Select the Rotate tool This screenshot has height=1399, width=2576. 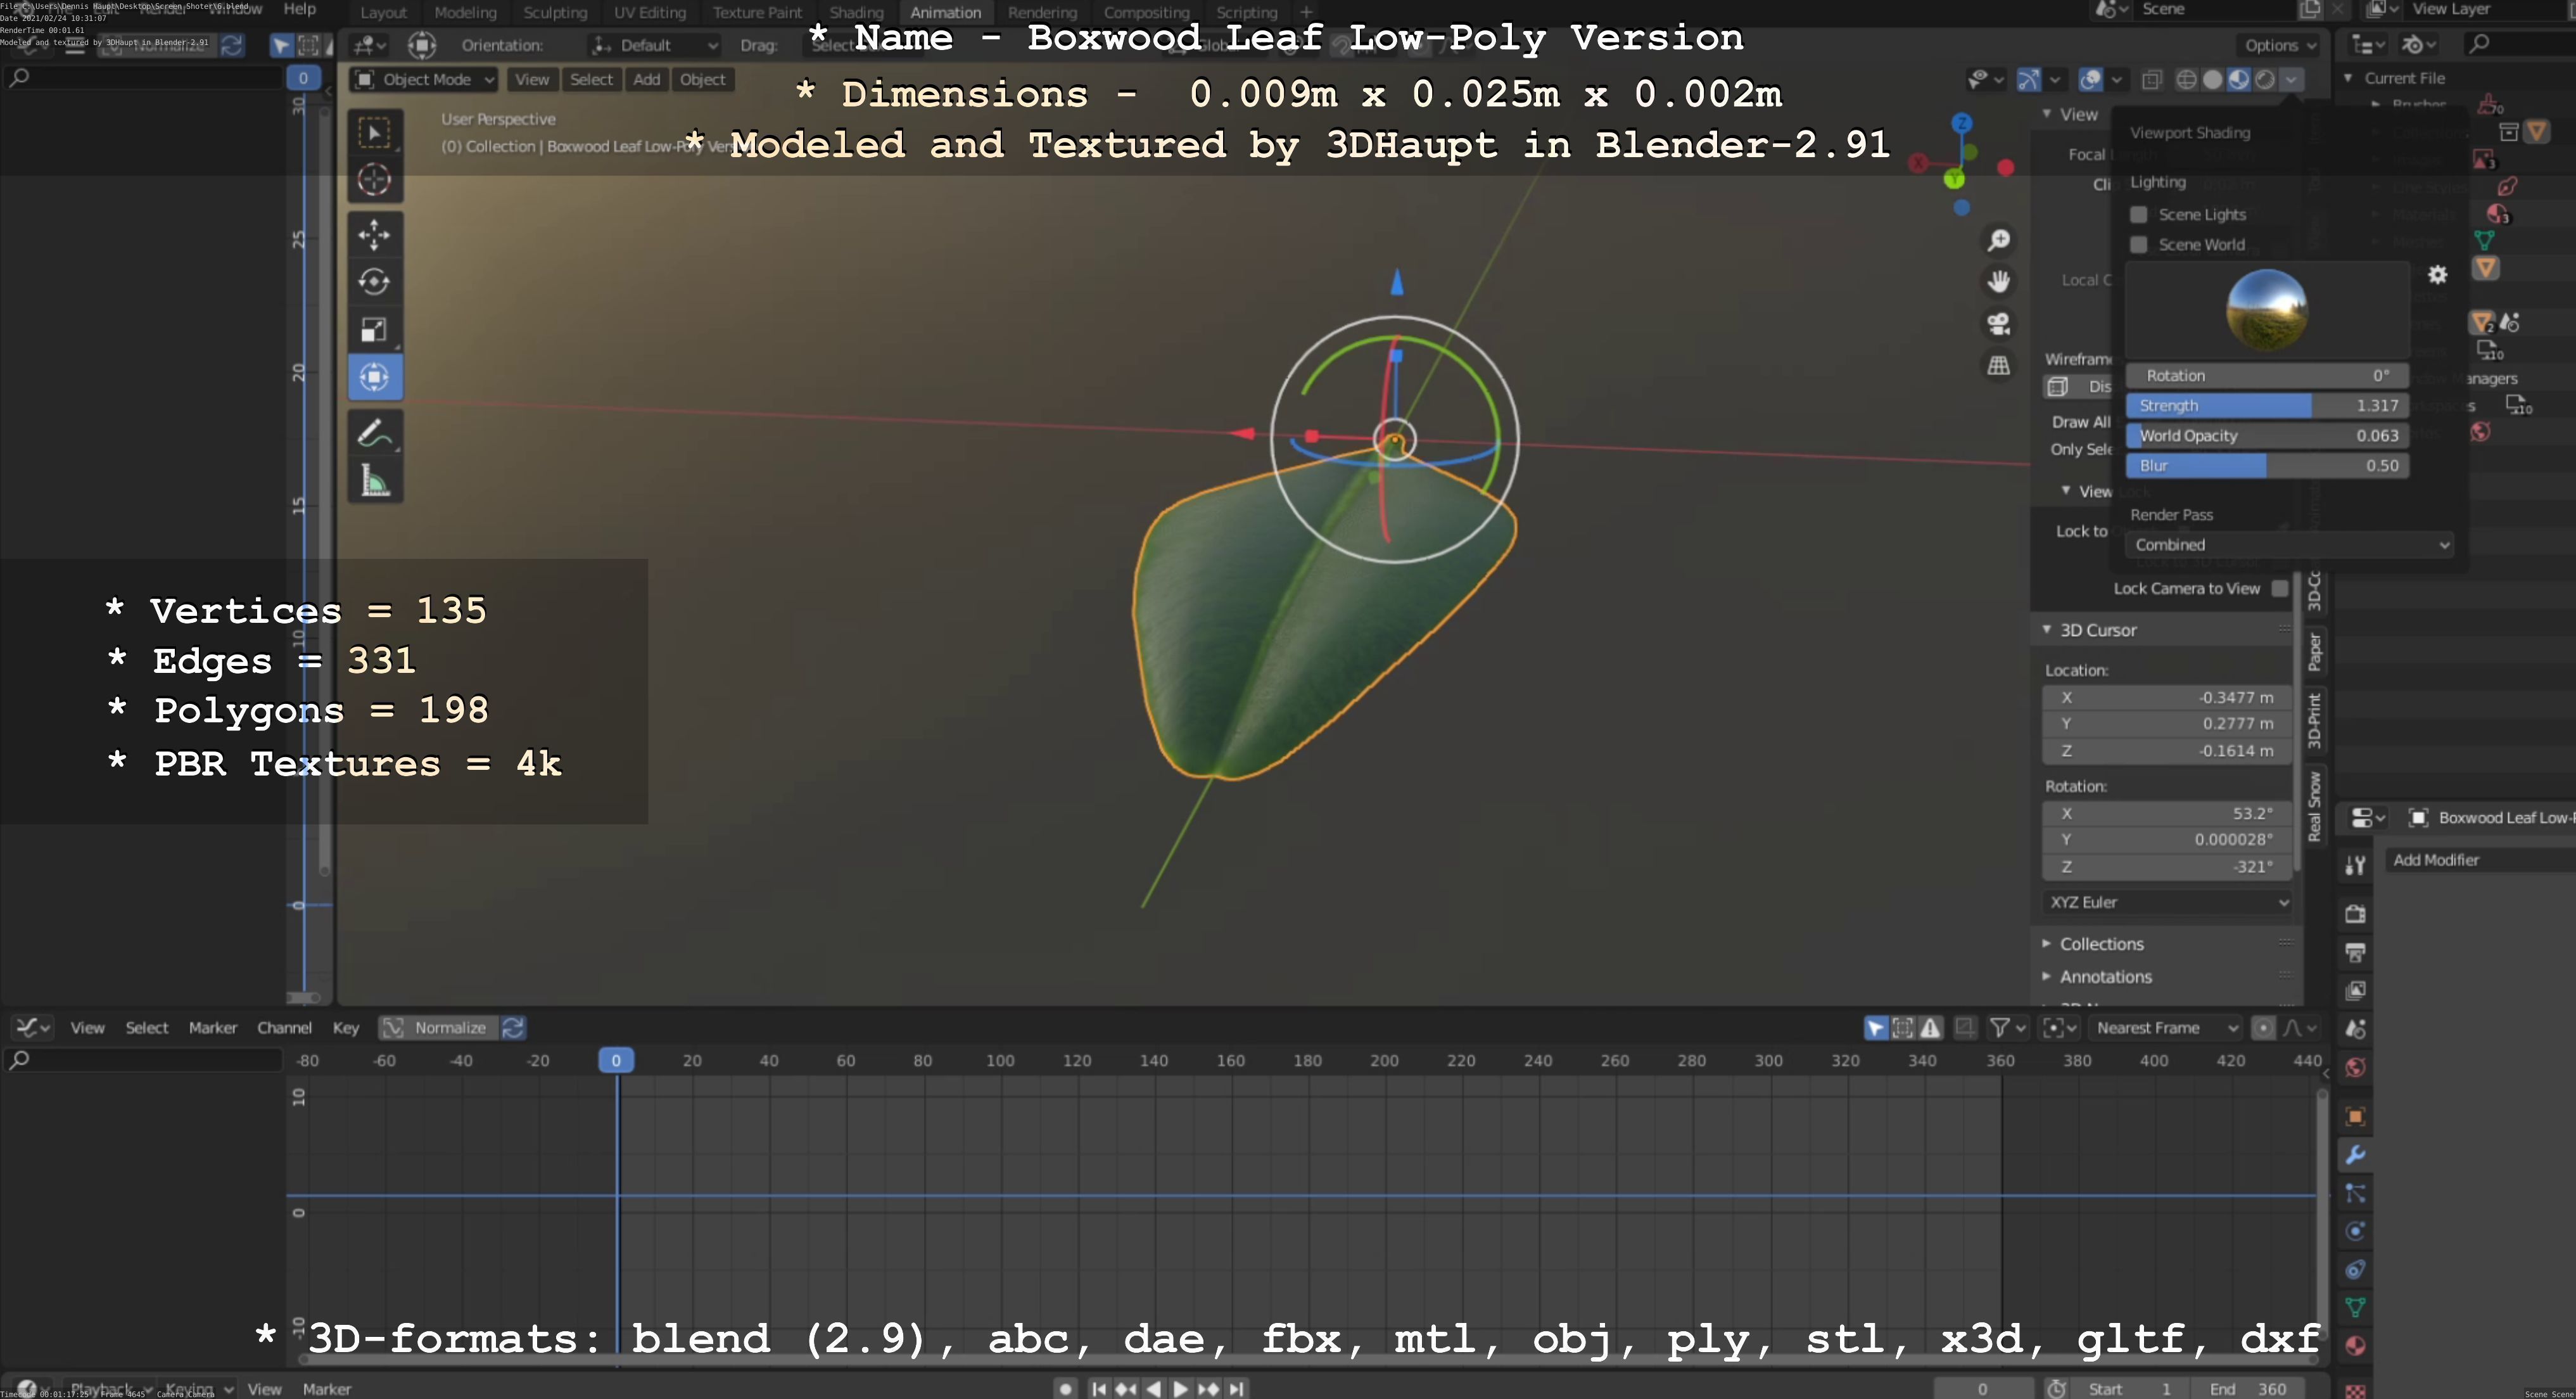(375, 282)
